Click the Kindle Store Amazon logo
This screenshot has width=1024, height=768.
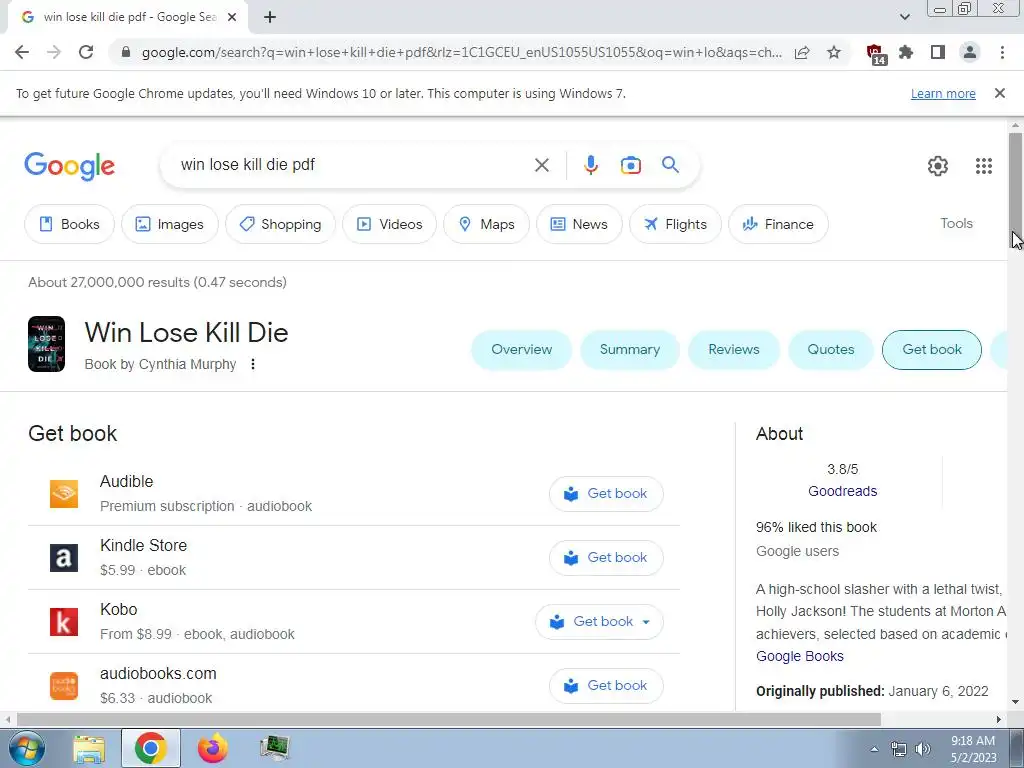click(64, 558)
